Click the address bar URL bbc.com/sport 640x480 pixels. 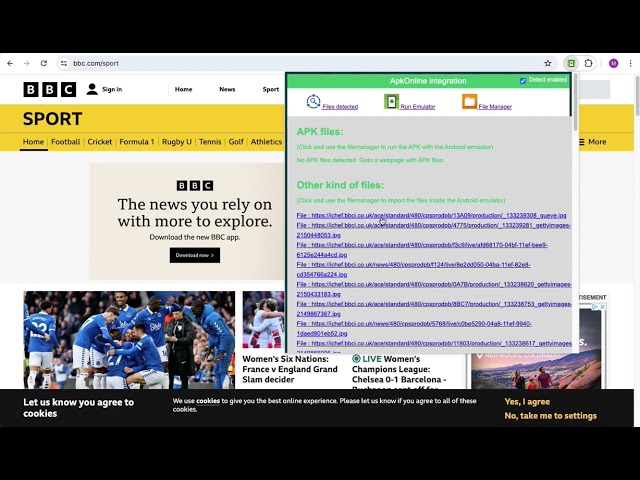point(96,63)
